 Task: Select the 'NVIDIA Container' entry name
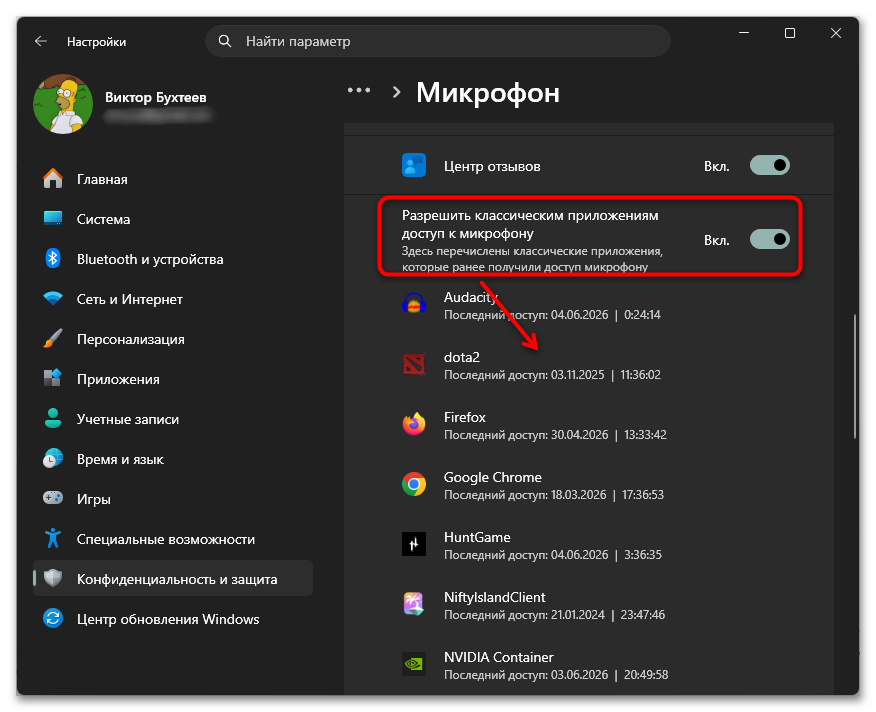(x=498, y=657)
